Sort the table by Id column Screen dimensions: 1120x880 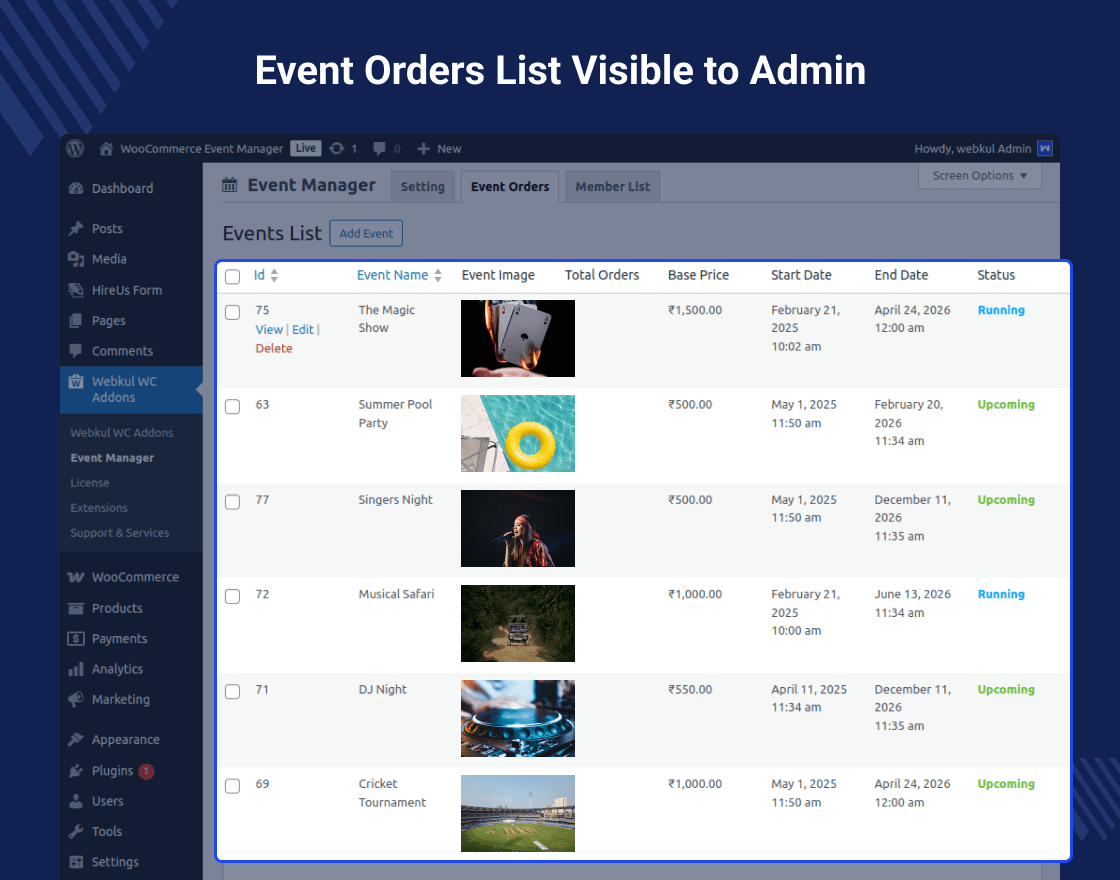pos(263,275)
